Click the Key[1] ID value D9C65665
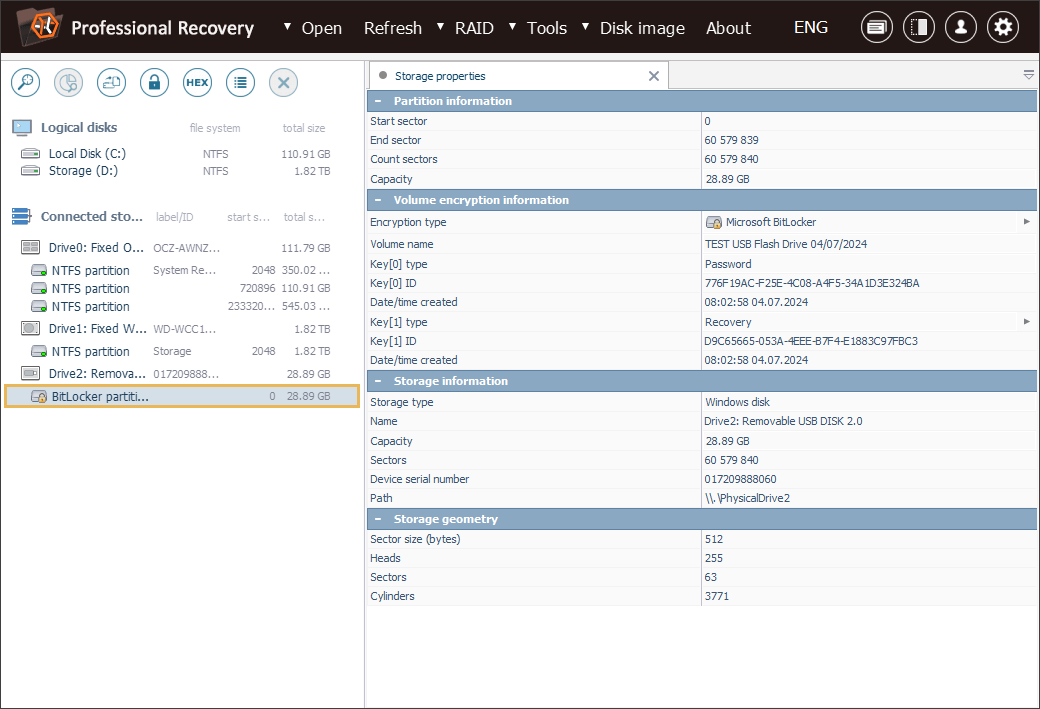 (811, 341)
